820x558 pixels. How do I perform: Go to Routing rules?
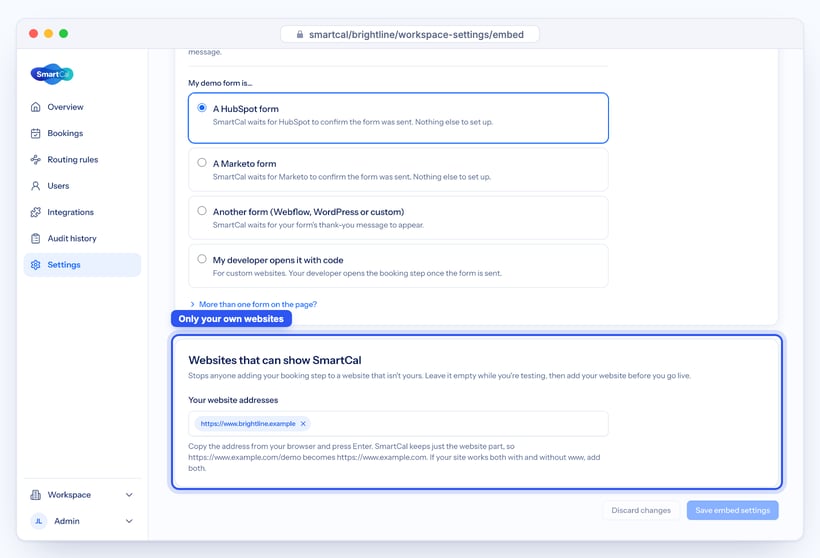click(x=83, y=160)
